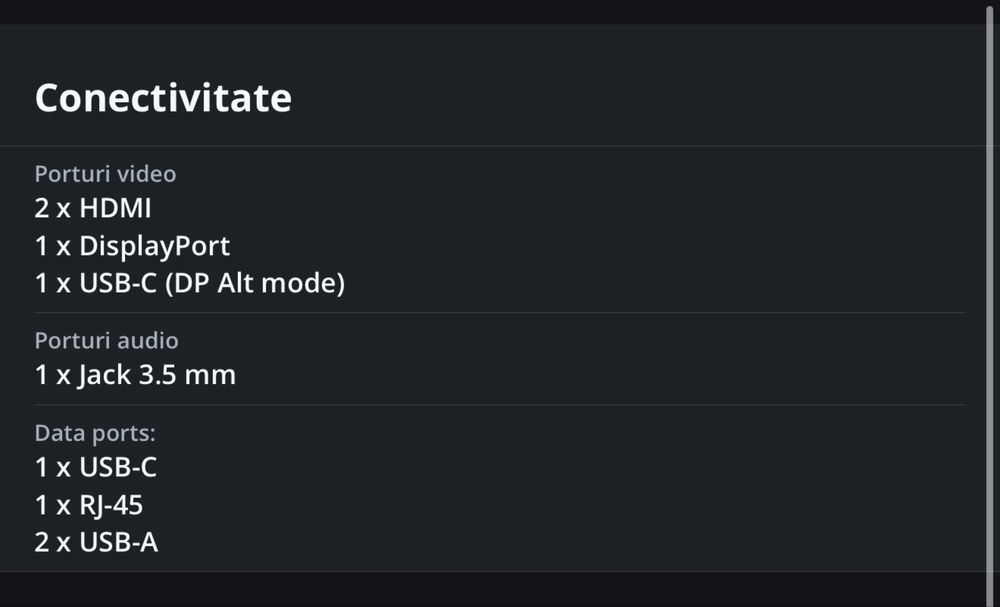Select the Data ports: label
This screenshot has width=1000, height=607.
click(95, 433)
